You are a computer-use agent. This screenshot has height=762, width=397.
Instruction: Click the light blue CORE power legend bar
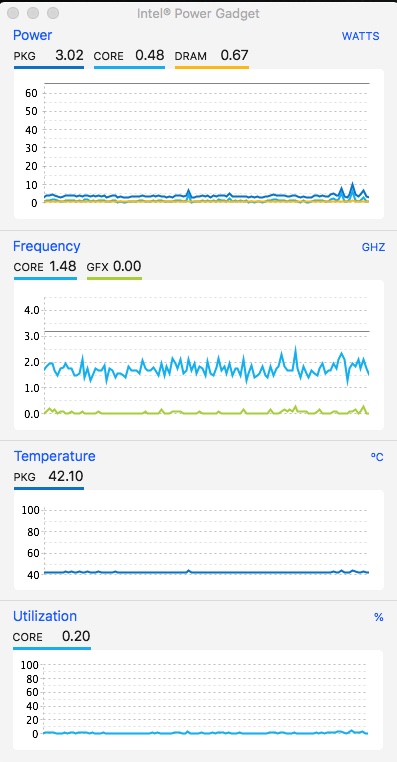[129, 67]
